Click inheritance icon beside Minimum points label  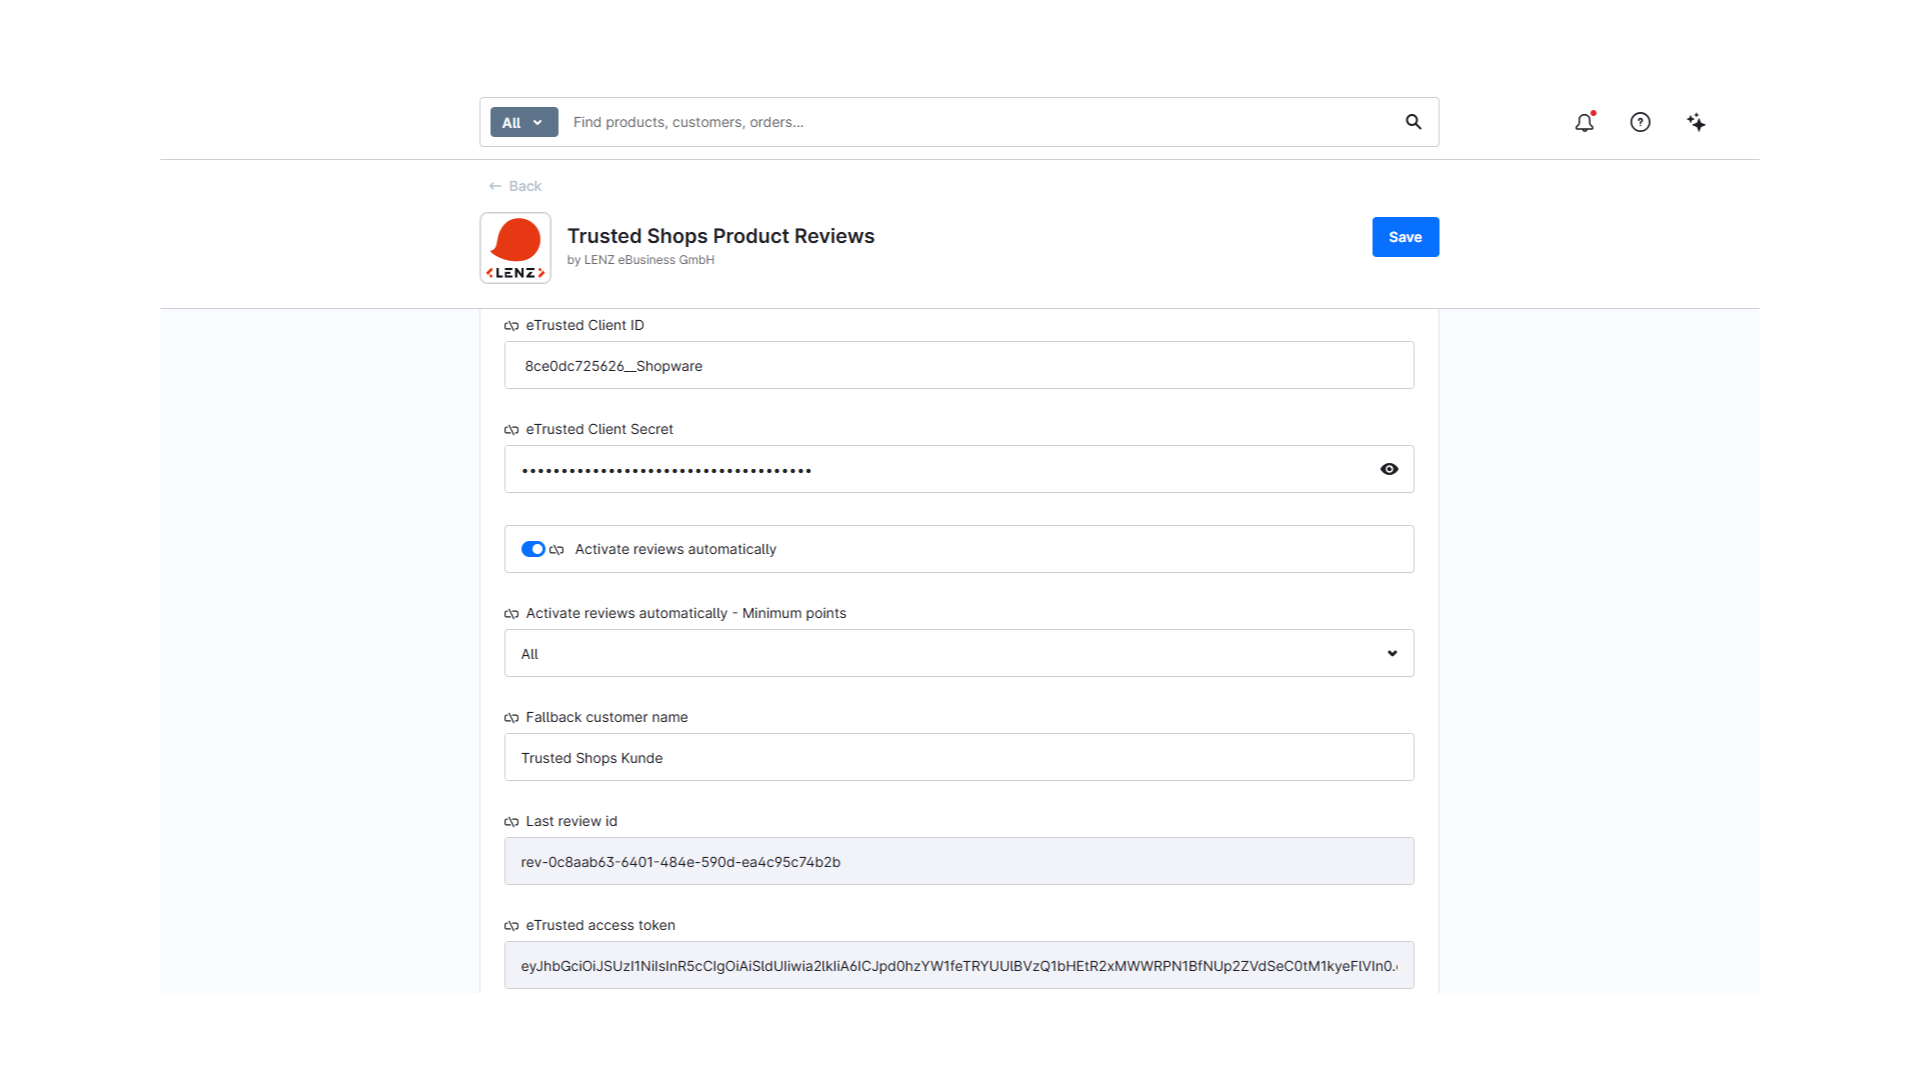click(511, 614)
